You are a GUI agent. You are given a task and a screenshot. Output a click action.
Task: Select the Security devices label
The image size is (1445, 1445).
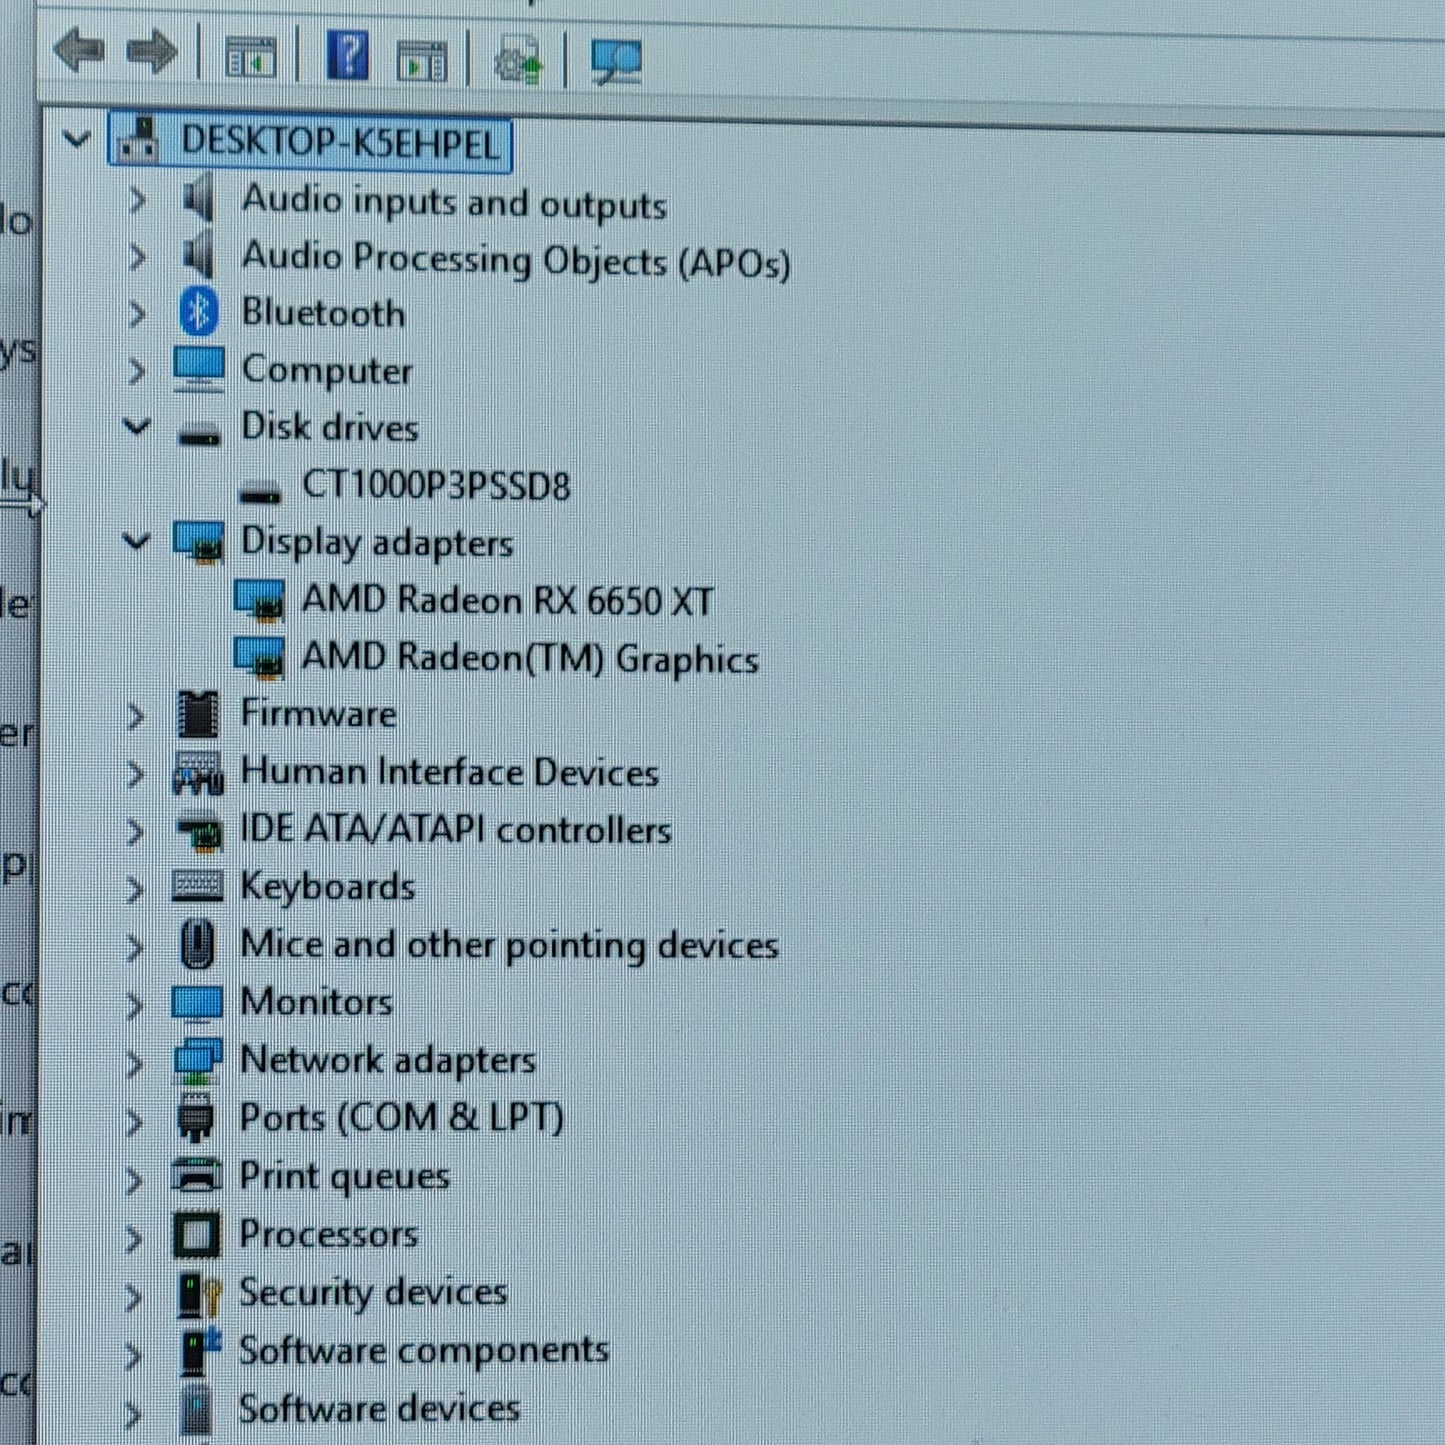pos(373,1294)
